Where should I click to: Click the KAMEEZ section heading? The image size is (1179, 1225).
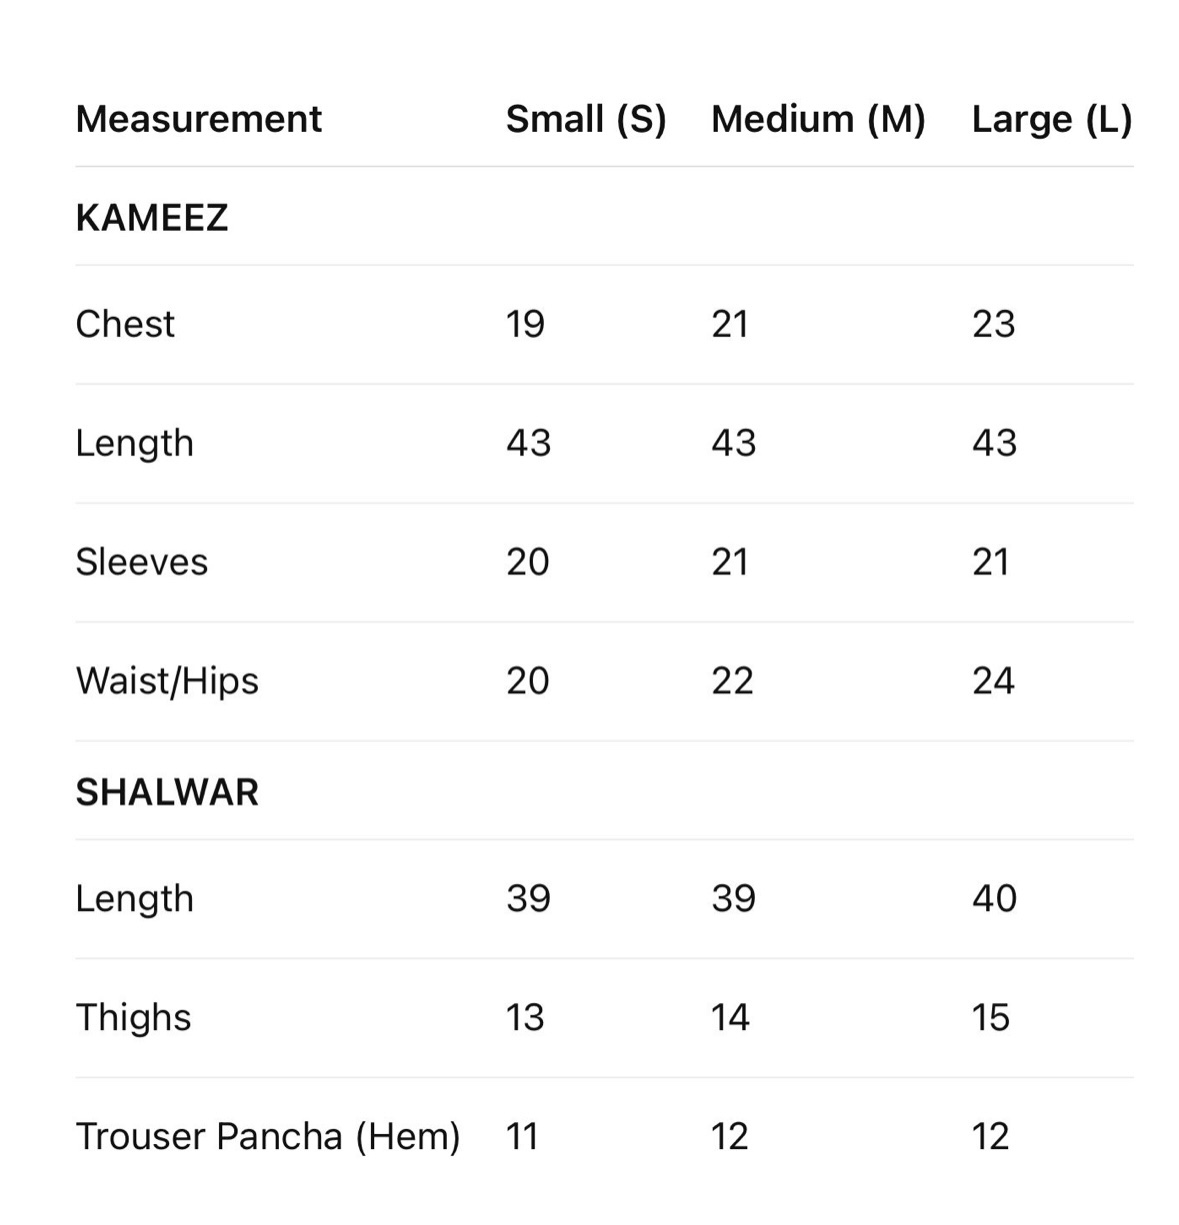152,217
